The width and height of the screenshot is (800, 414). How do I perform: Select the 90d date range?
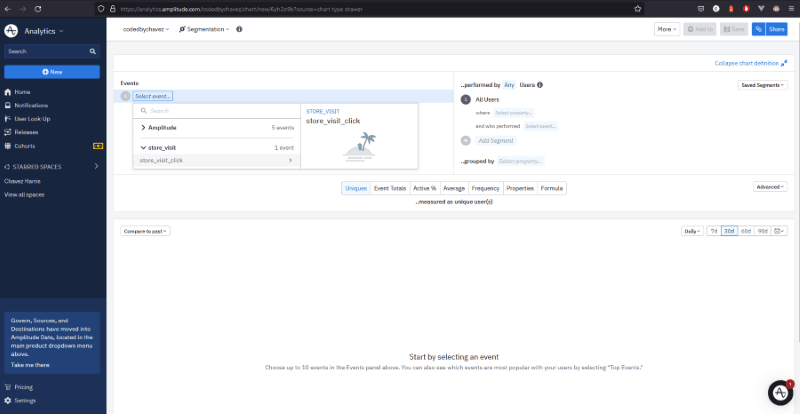point(762,231)
